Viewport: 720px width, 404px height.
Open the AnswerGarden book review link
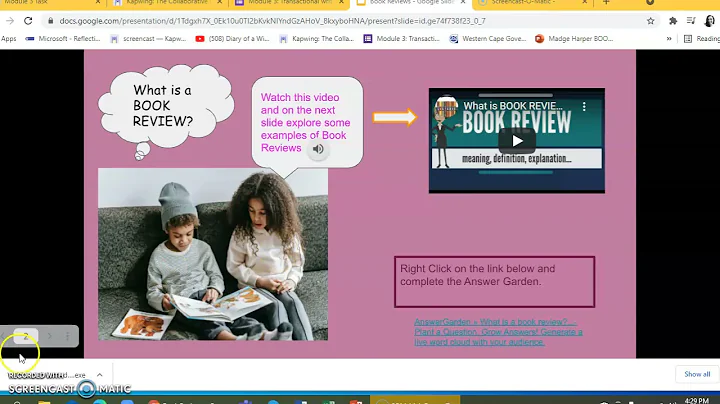498,332
